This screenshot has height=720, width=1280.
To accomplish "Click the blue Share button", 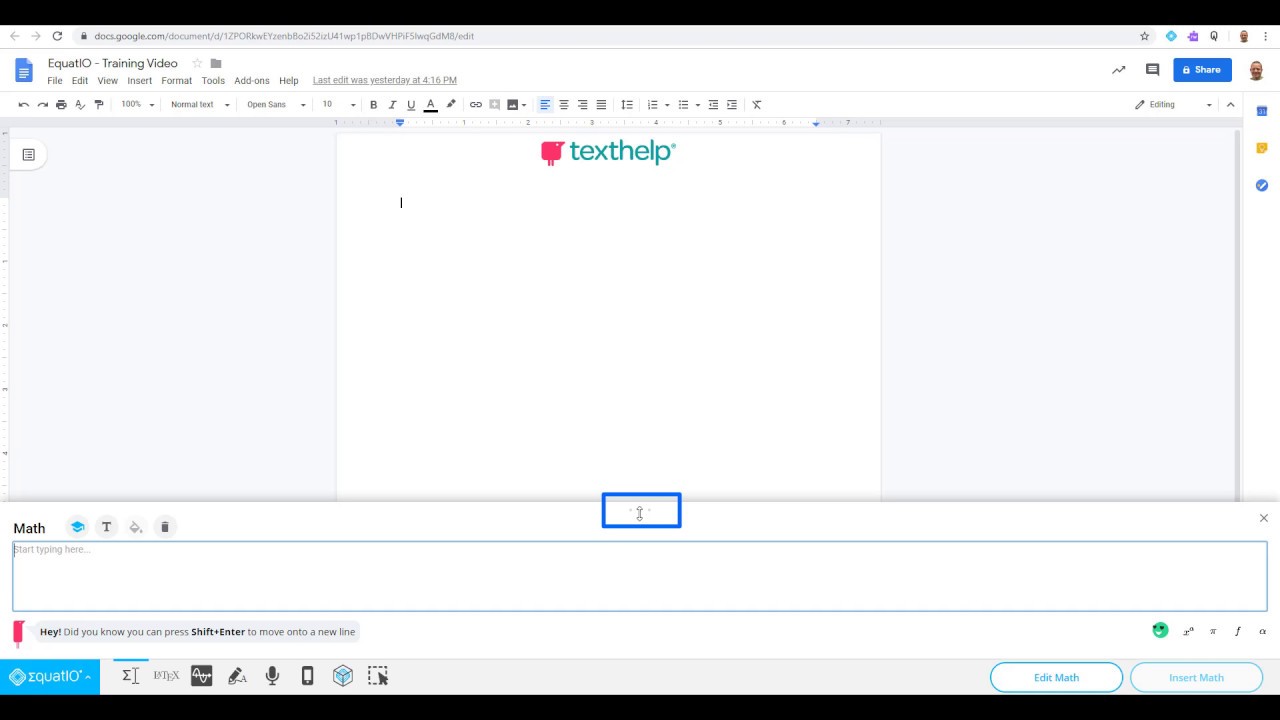I will coord(1202,70).
